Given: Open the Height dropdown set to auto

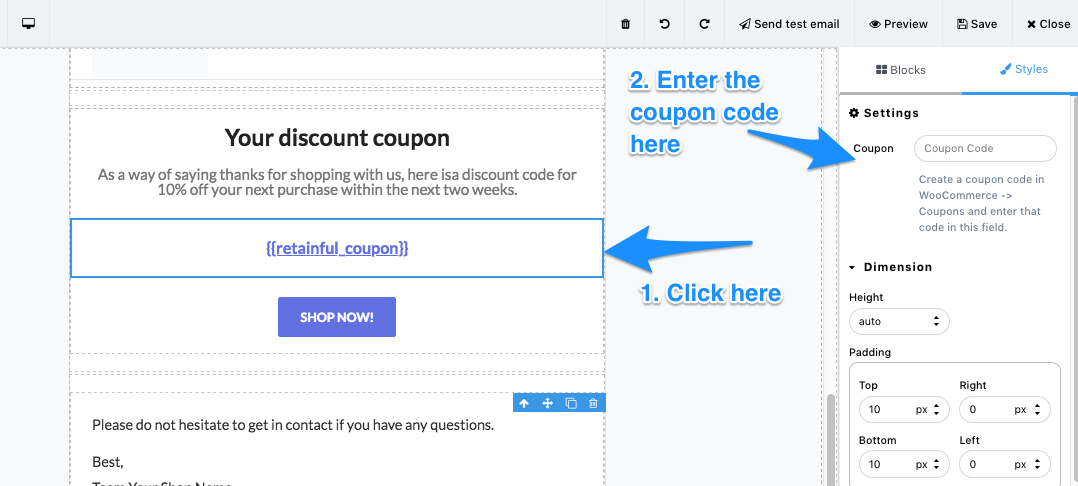Looking at the screenshot, I should [898, 322].
